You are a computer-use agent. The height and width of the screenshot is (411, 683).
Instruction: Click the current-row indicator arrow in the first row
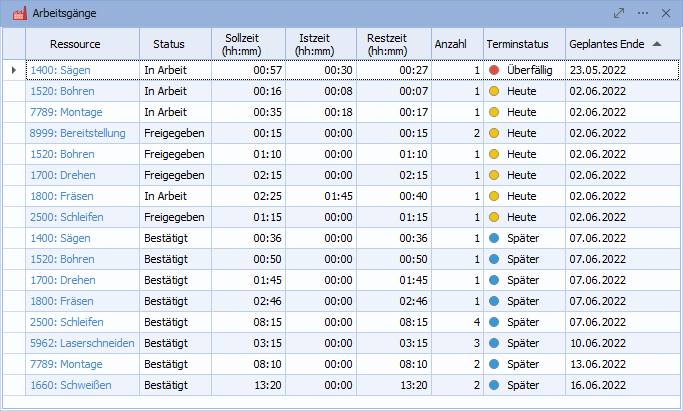[x=13, y=70]
